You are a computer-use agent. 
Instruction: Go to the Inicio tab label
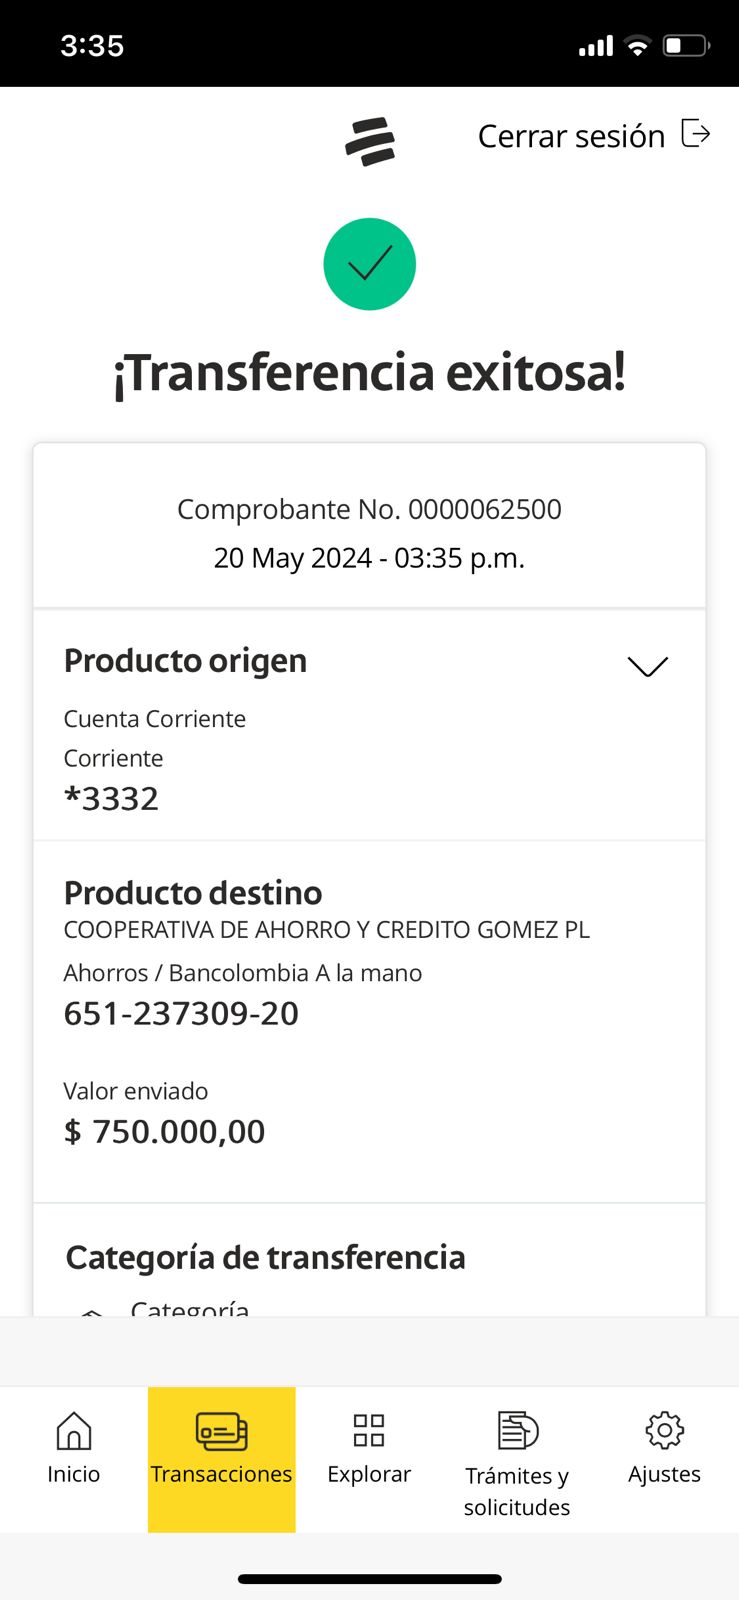[74, 1474]
